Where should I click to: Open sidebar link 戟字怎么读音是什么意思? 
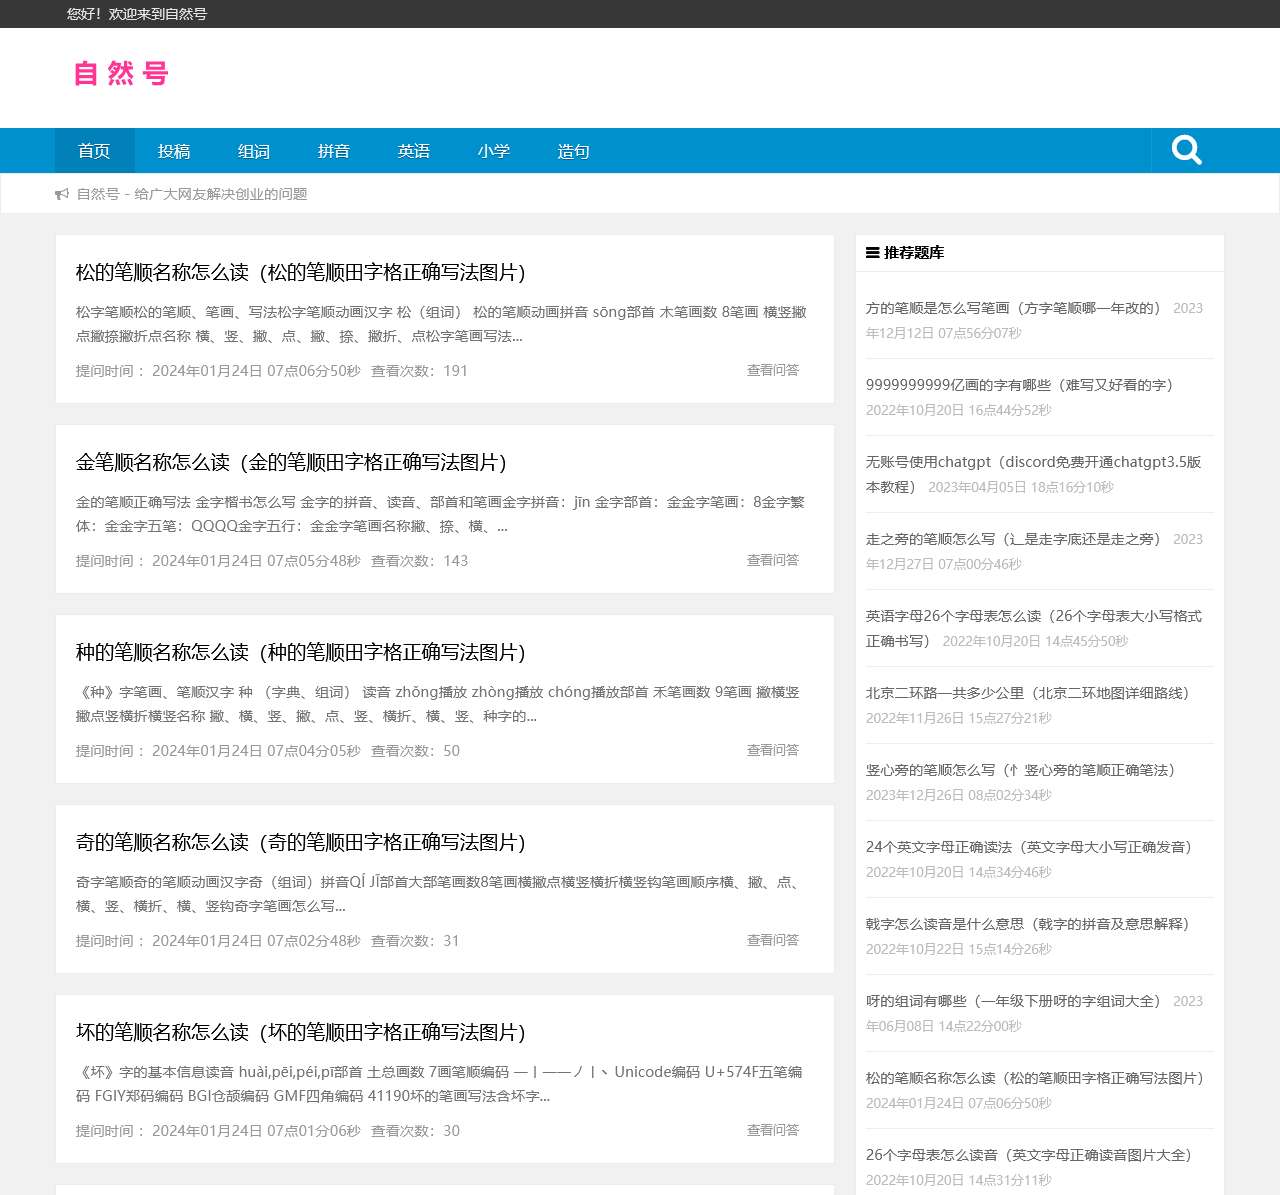point(1027,924)
